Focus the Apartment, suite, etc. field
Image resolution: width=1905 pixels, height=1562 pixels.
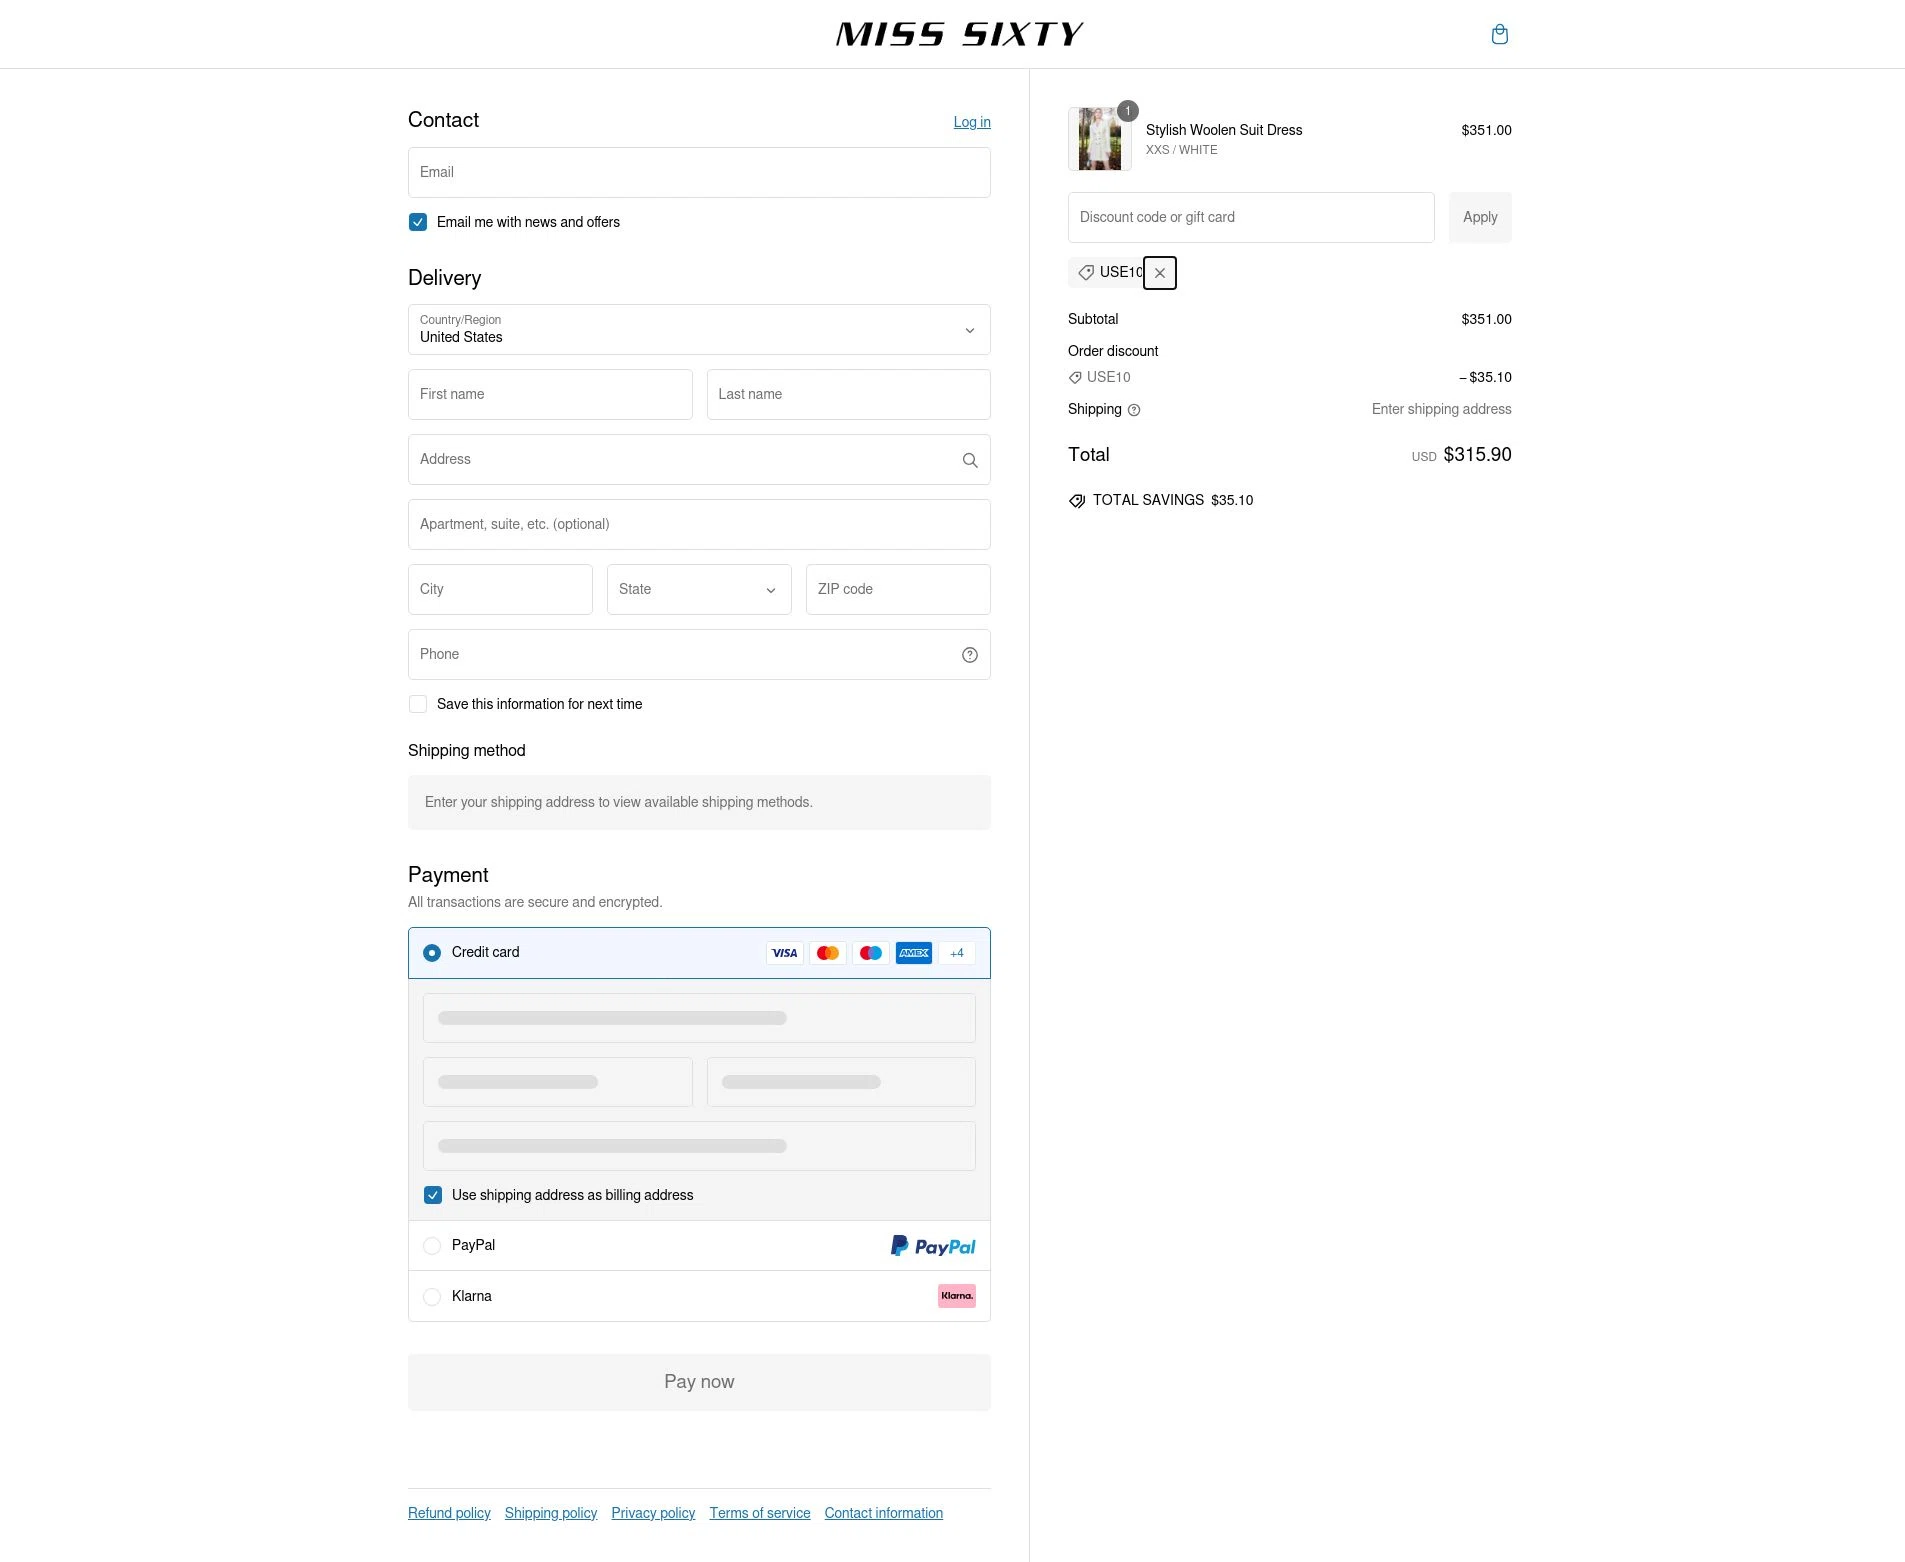coord(699,525)
